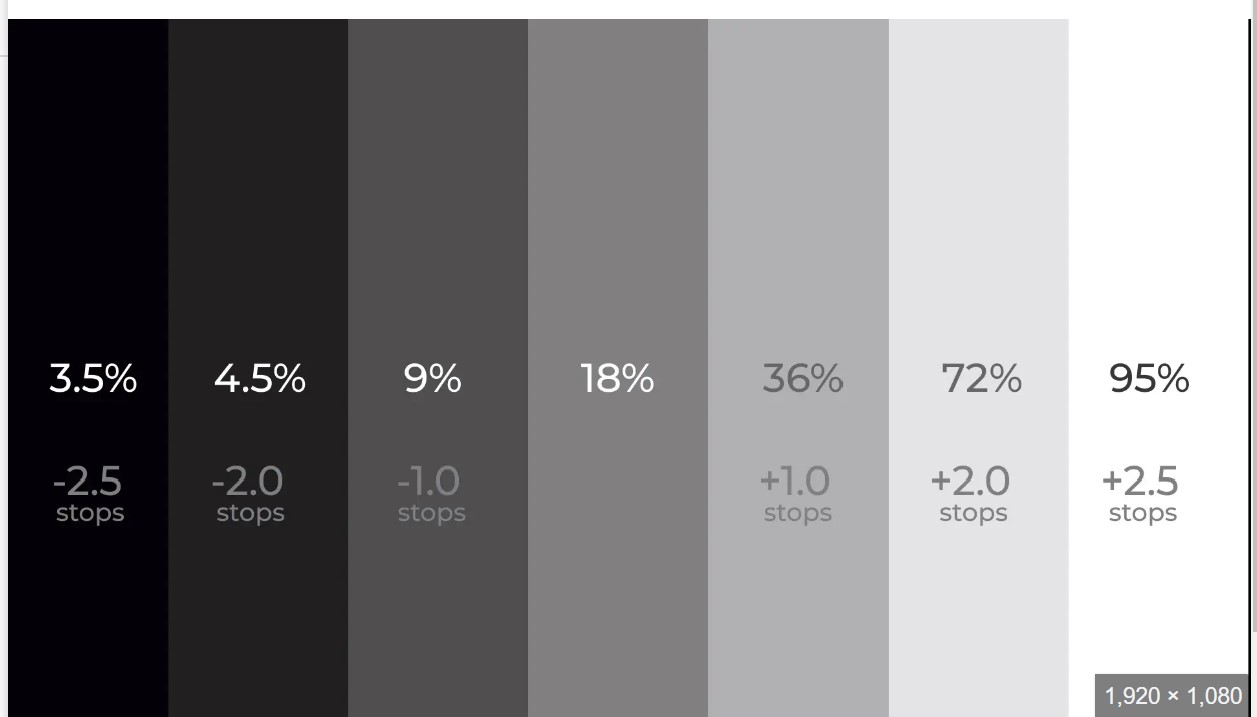The height and width of the screenshot is (717, 1257).
Task: Click the 3.5% black swatch
Action: (x=88, y=200)
